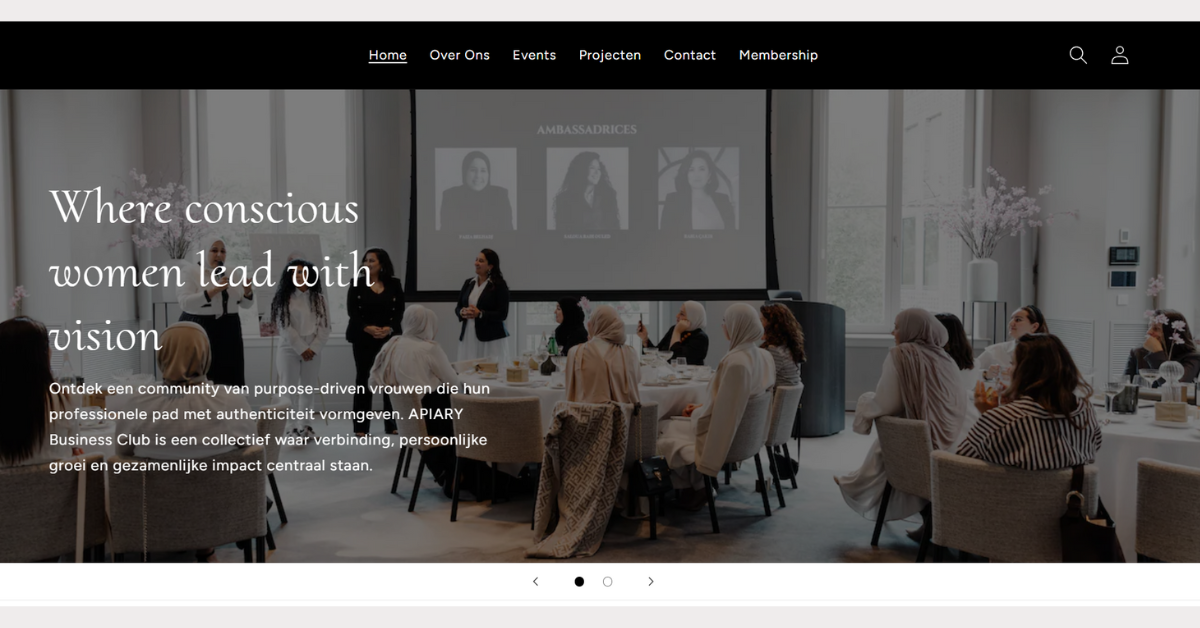Screen dimensions: 1200x628
Task: Open the Over Ons page
Action: [460, 55]
